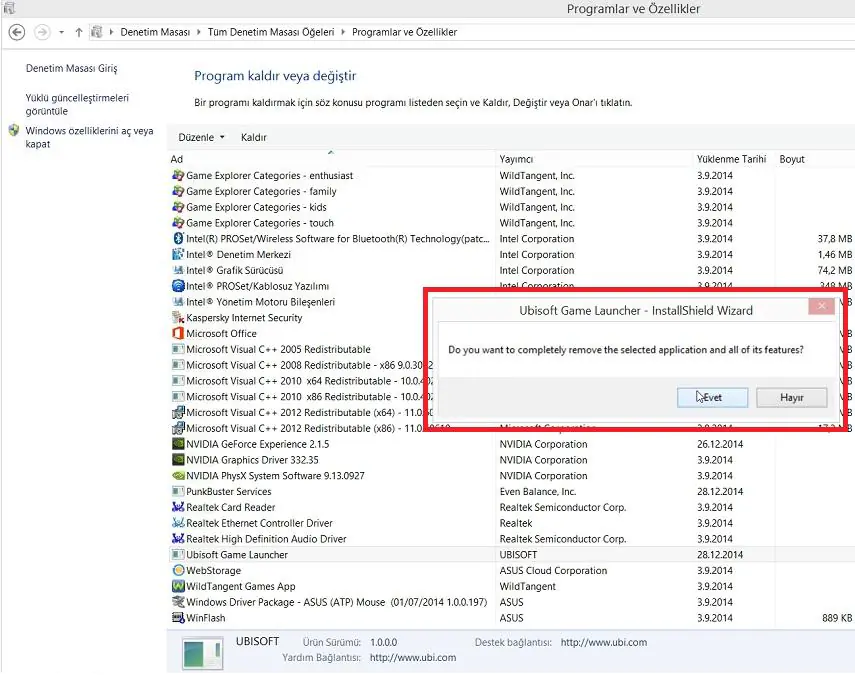Open the recent locations dropdown arrow

[62, 32]
